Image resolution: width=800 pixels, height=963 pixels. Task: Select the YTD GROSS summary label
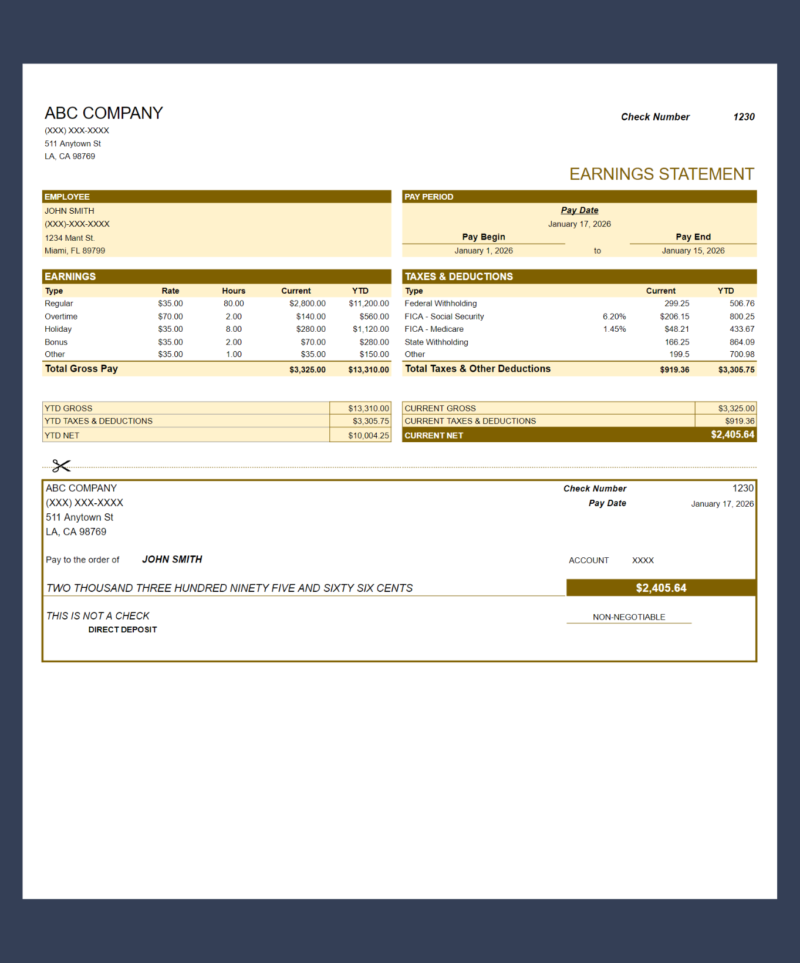pos(68,408)
